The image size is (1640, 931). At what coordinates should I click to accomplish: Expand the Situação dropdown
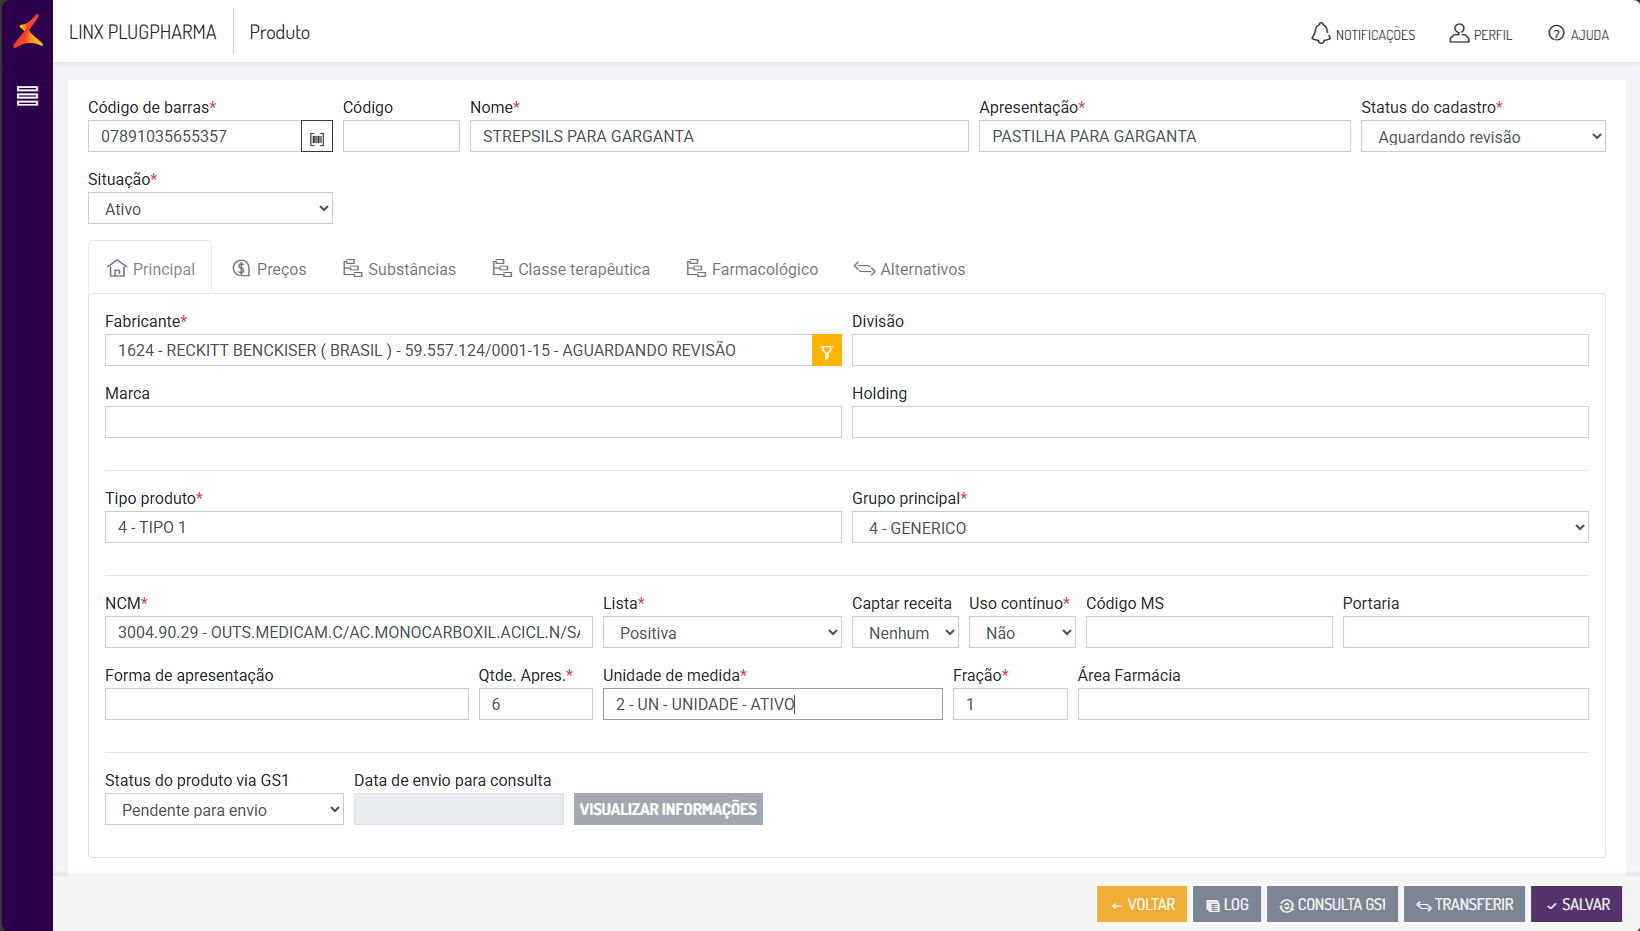[x=210, y=209]
